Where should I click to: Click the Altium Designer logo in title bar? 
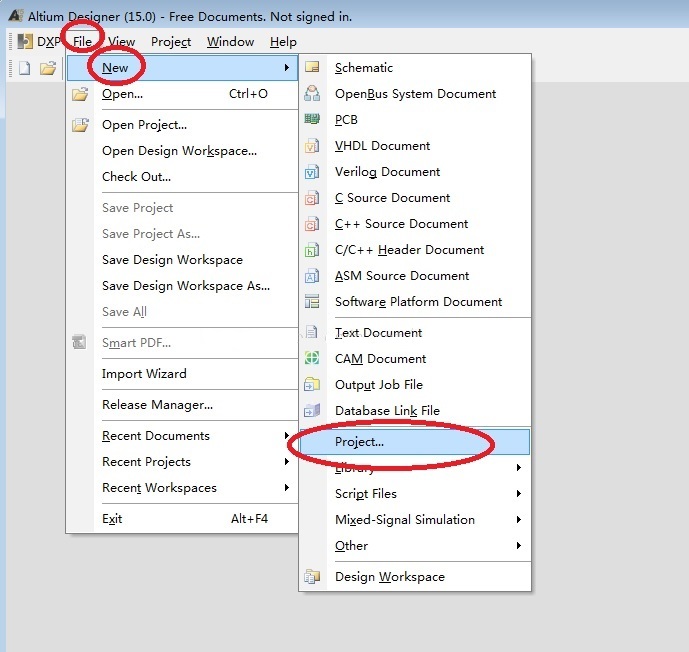(16, 15)
